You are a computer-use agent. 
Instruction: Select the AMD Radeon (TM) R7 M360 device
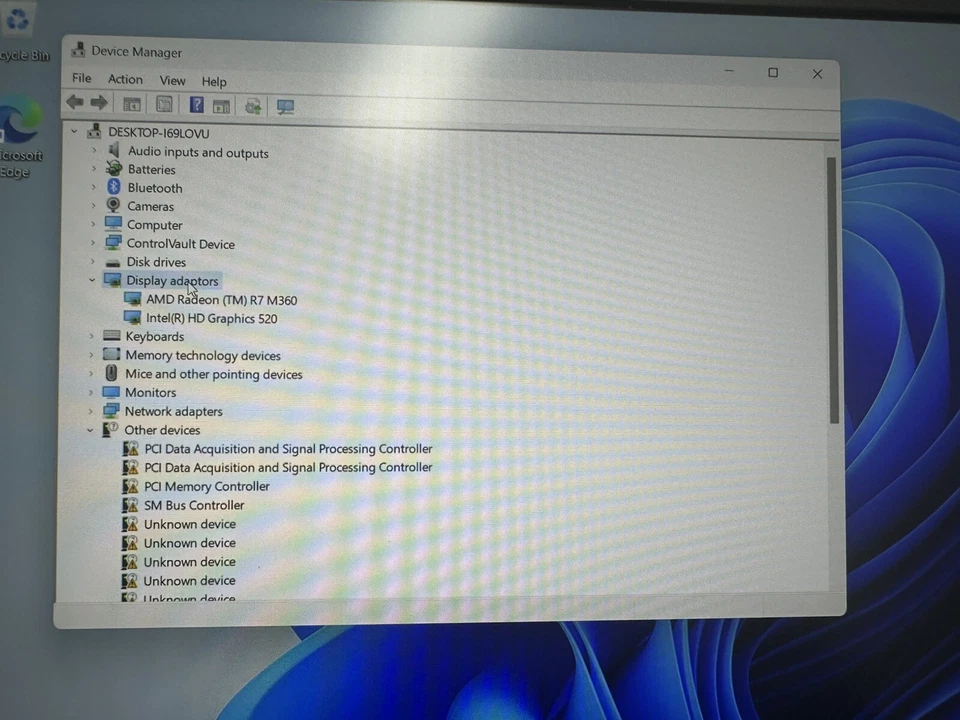tap(221, 300)
